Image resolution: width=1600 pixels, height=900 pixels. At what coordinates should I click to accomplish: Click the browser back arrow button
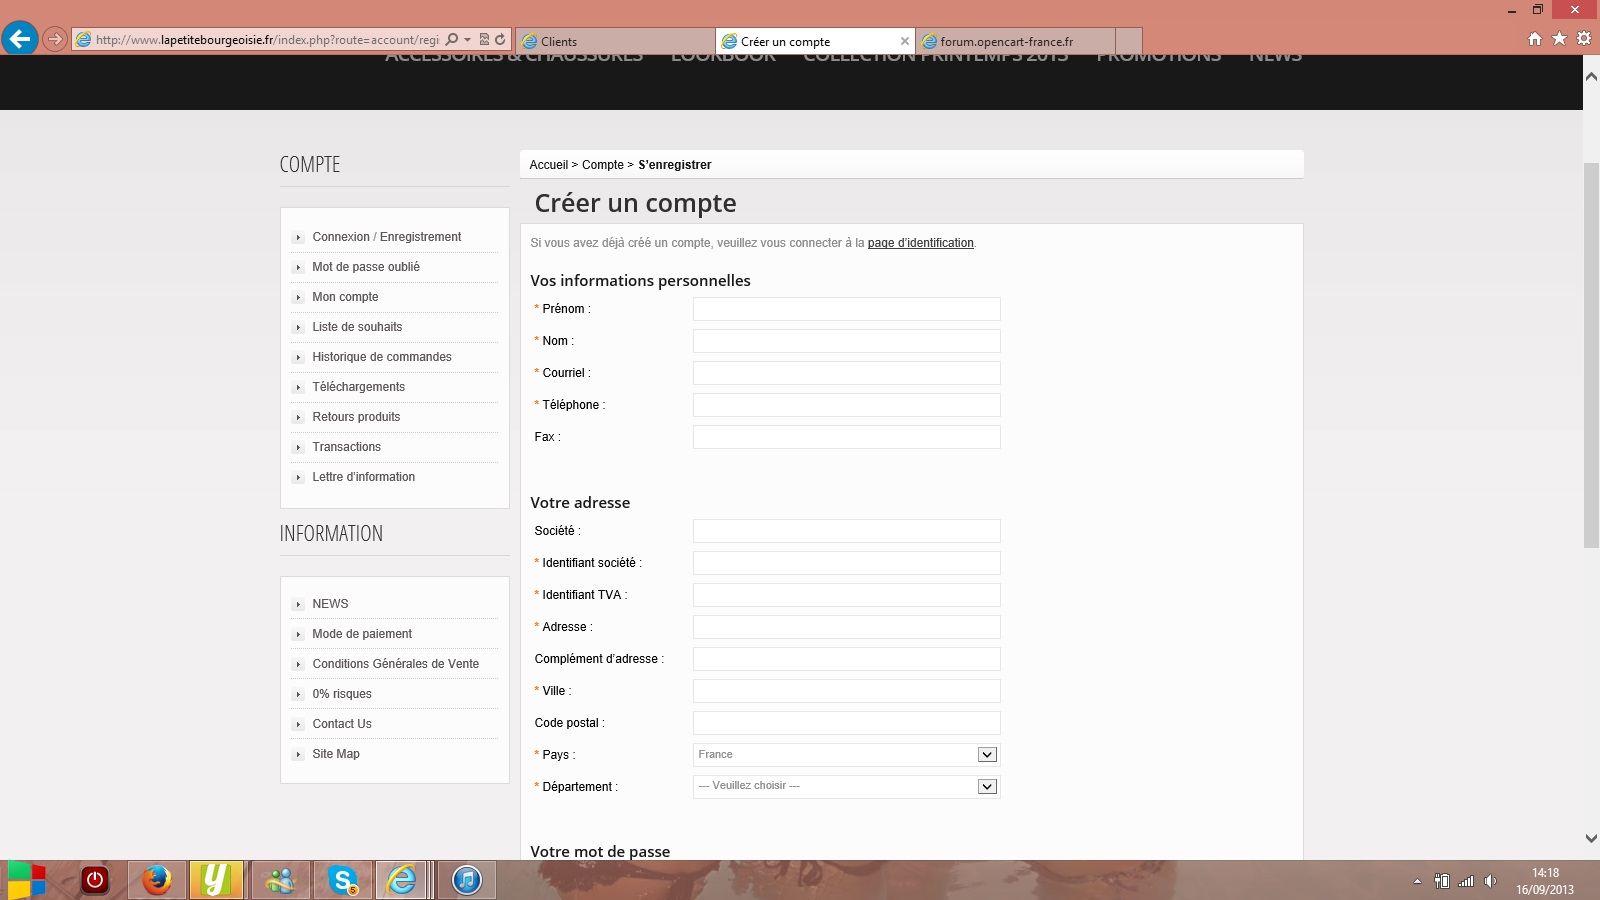click(x=20, y=39)
